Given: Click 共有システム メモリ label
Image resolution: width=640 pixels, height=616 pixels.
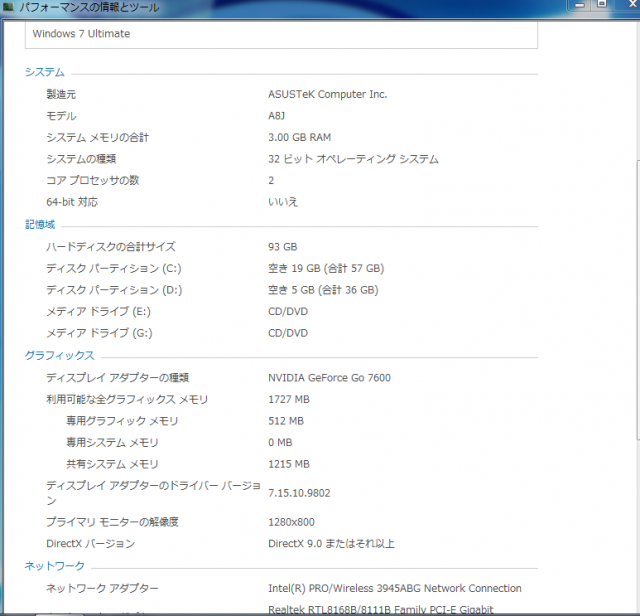Looking at the screenshot, I should [112, 465].
